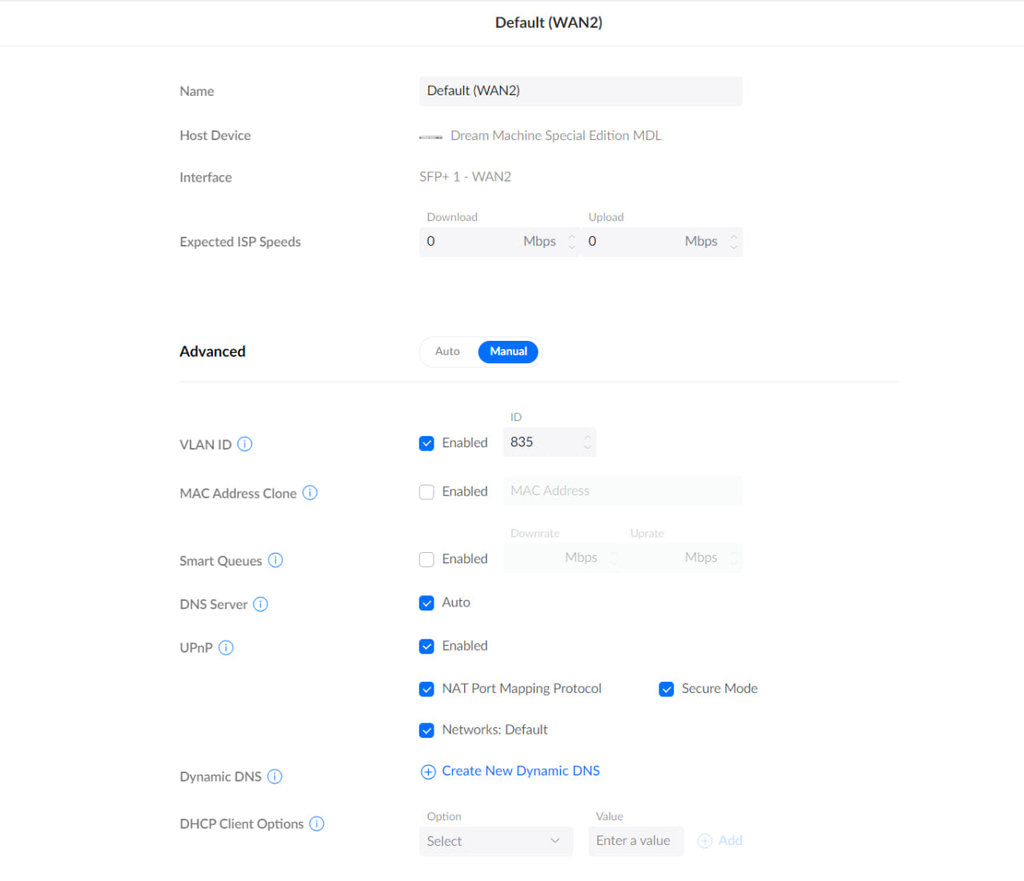
Task: Click the DHCP Client Options info icon
Action: [317, 824]
